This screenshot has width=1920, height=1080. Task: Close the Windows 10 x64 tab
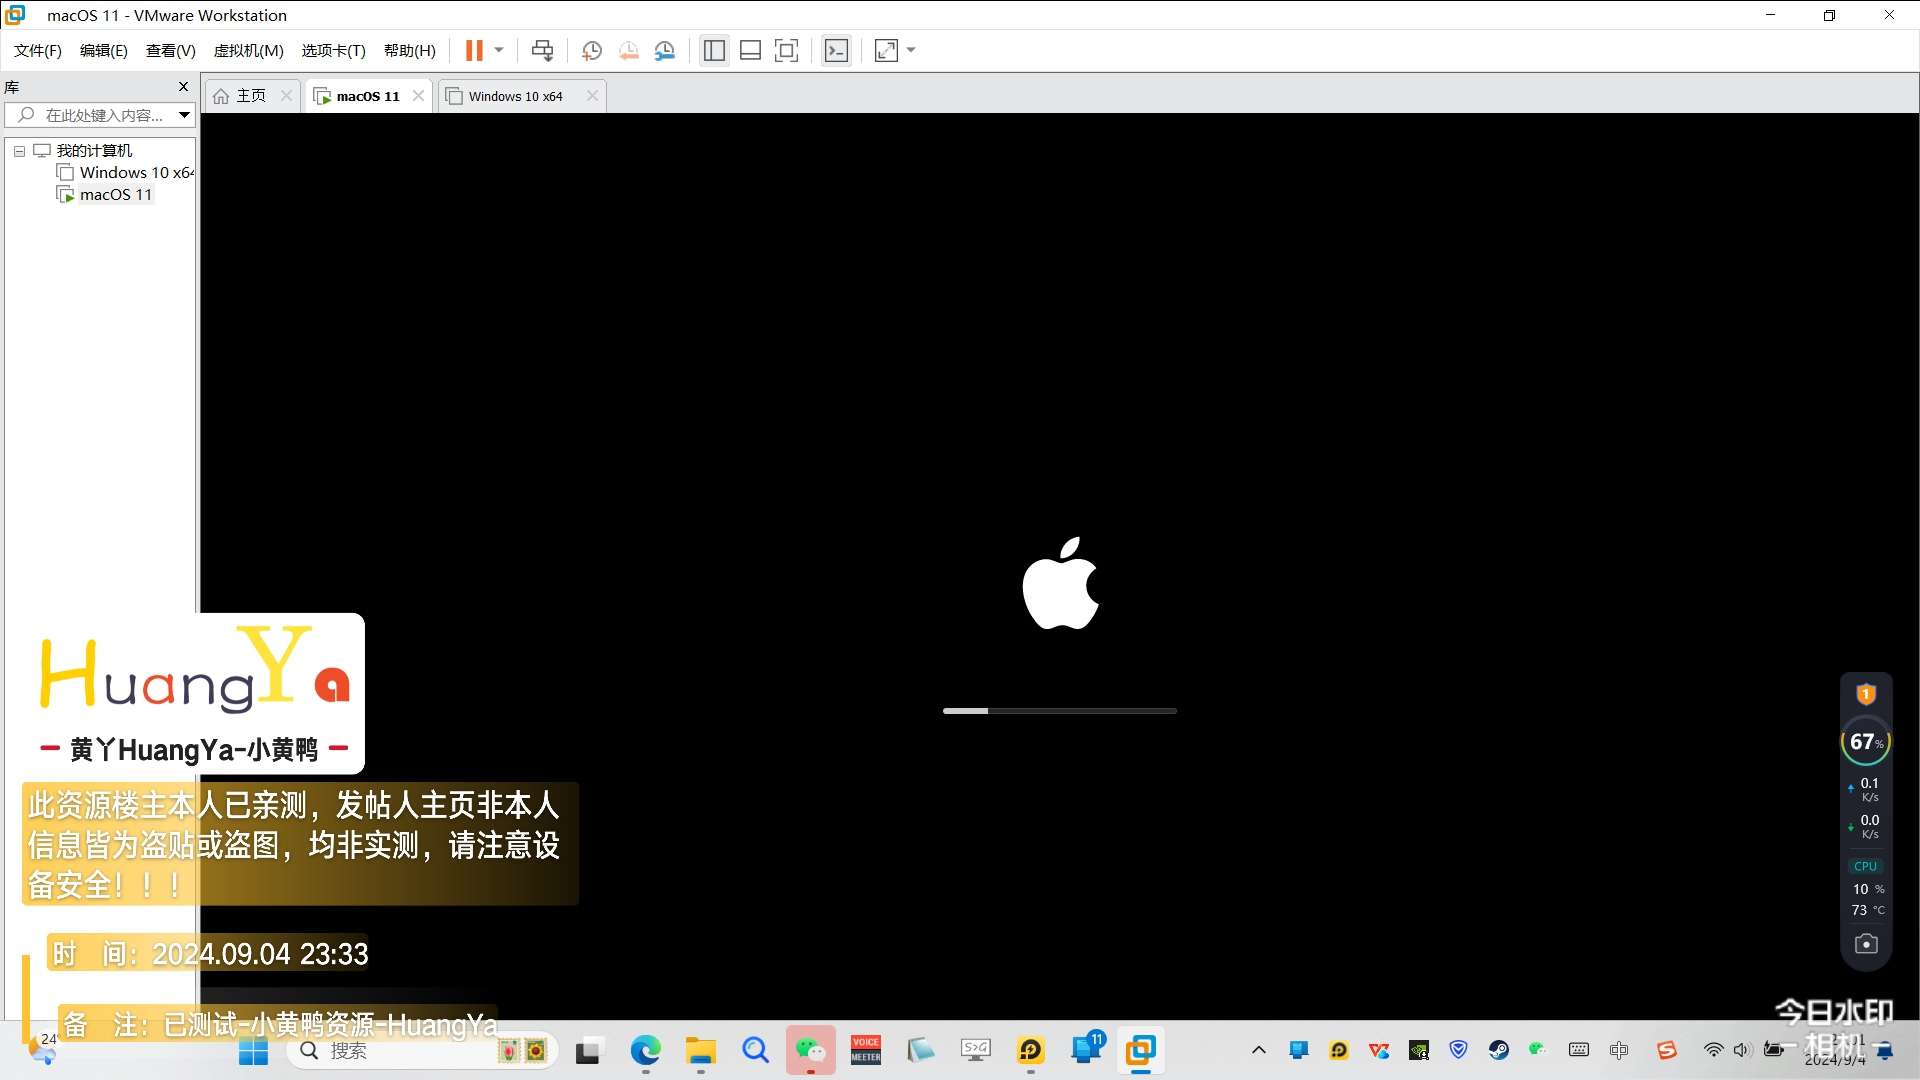[x=592, y=96]
